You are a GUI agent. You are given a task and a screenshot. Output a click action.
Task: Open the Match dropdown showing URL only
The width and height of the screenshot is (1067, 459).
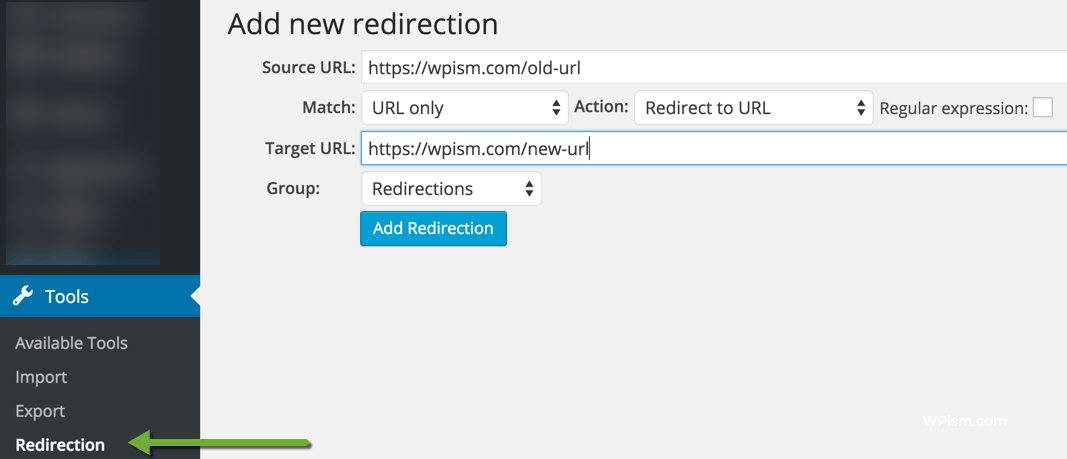[464, 108]
